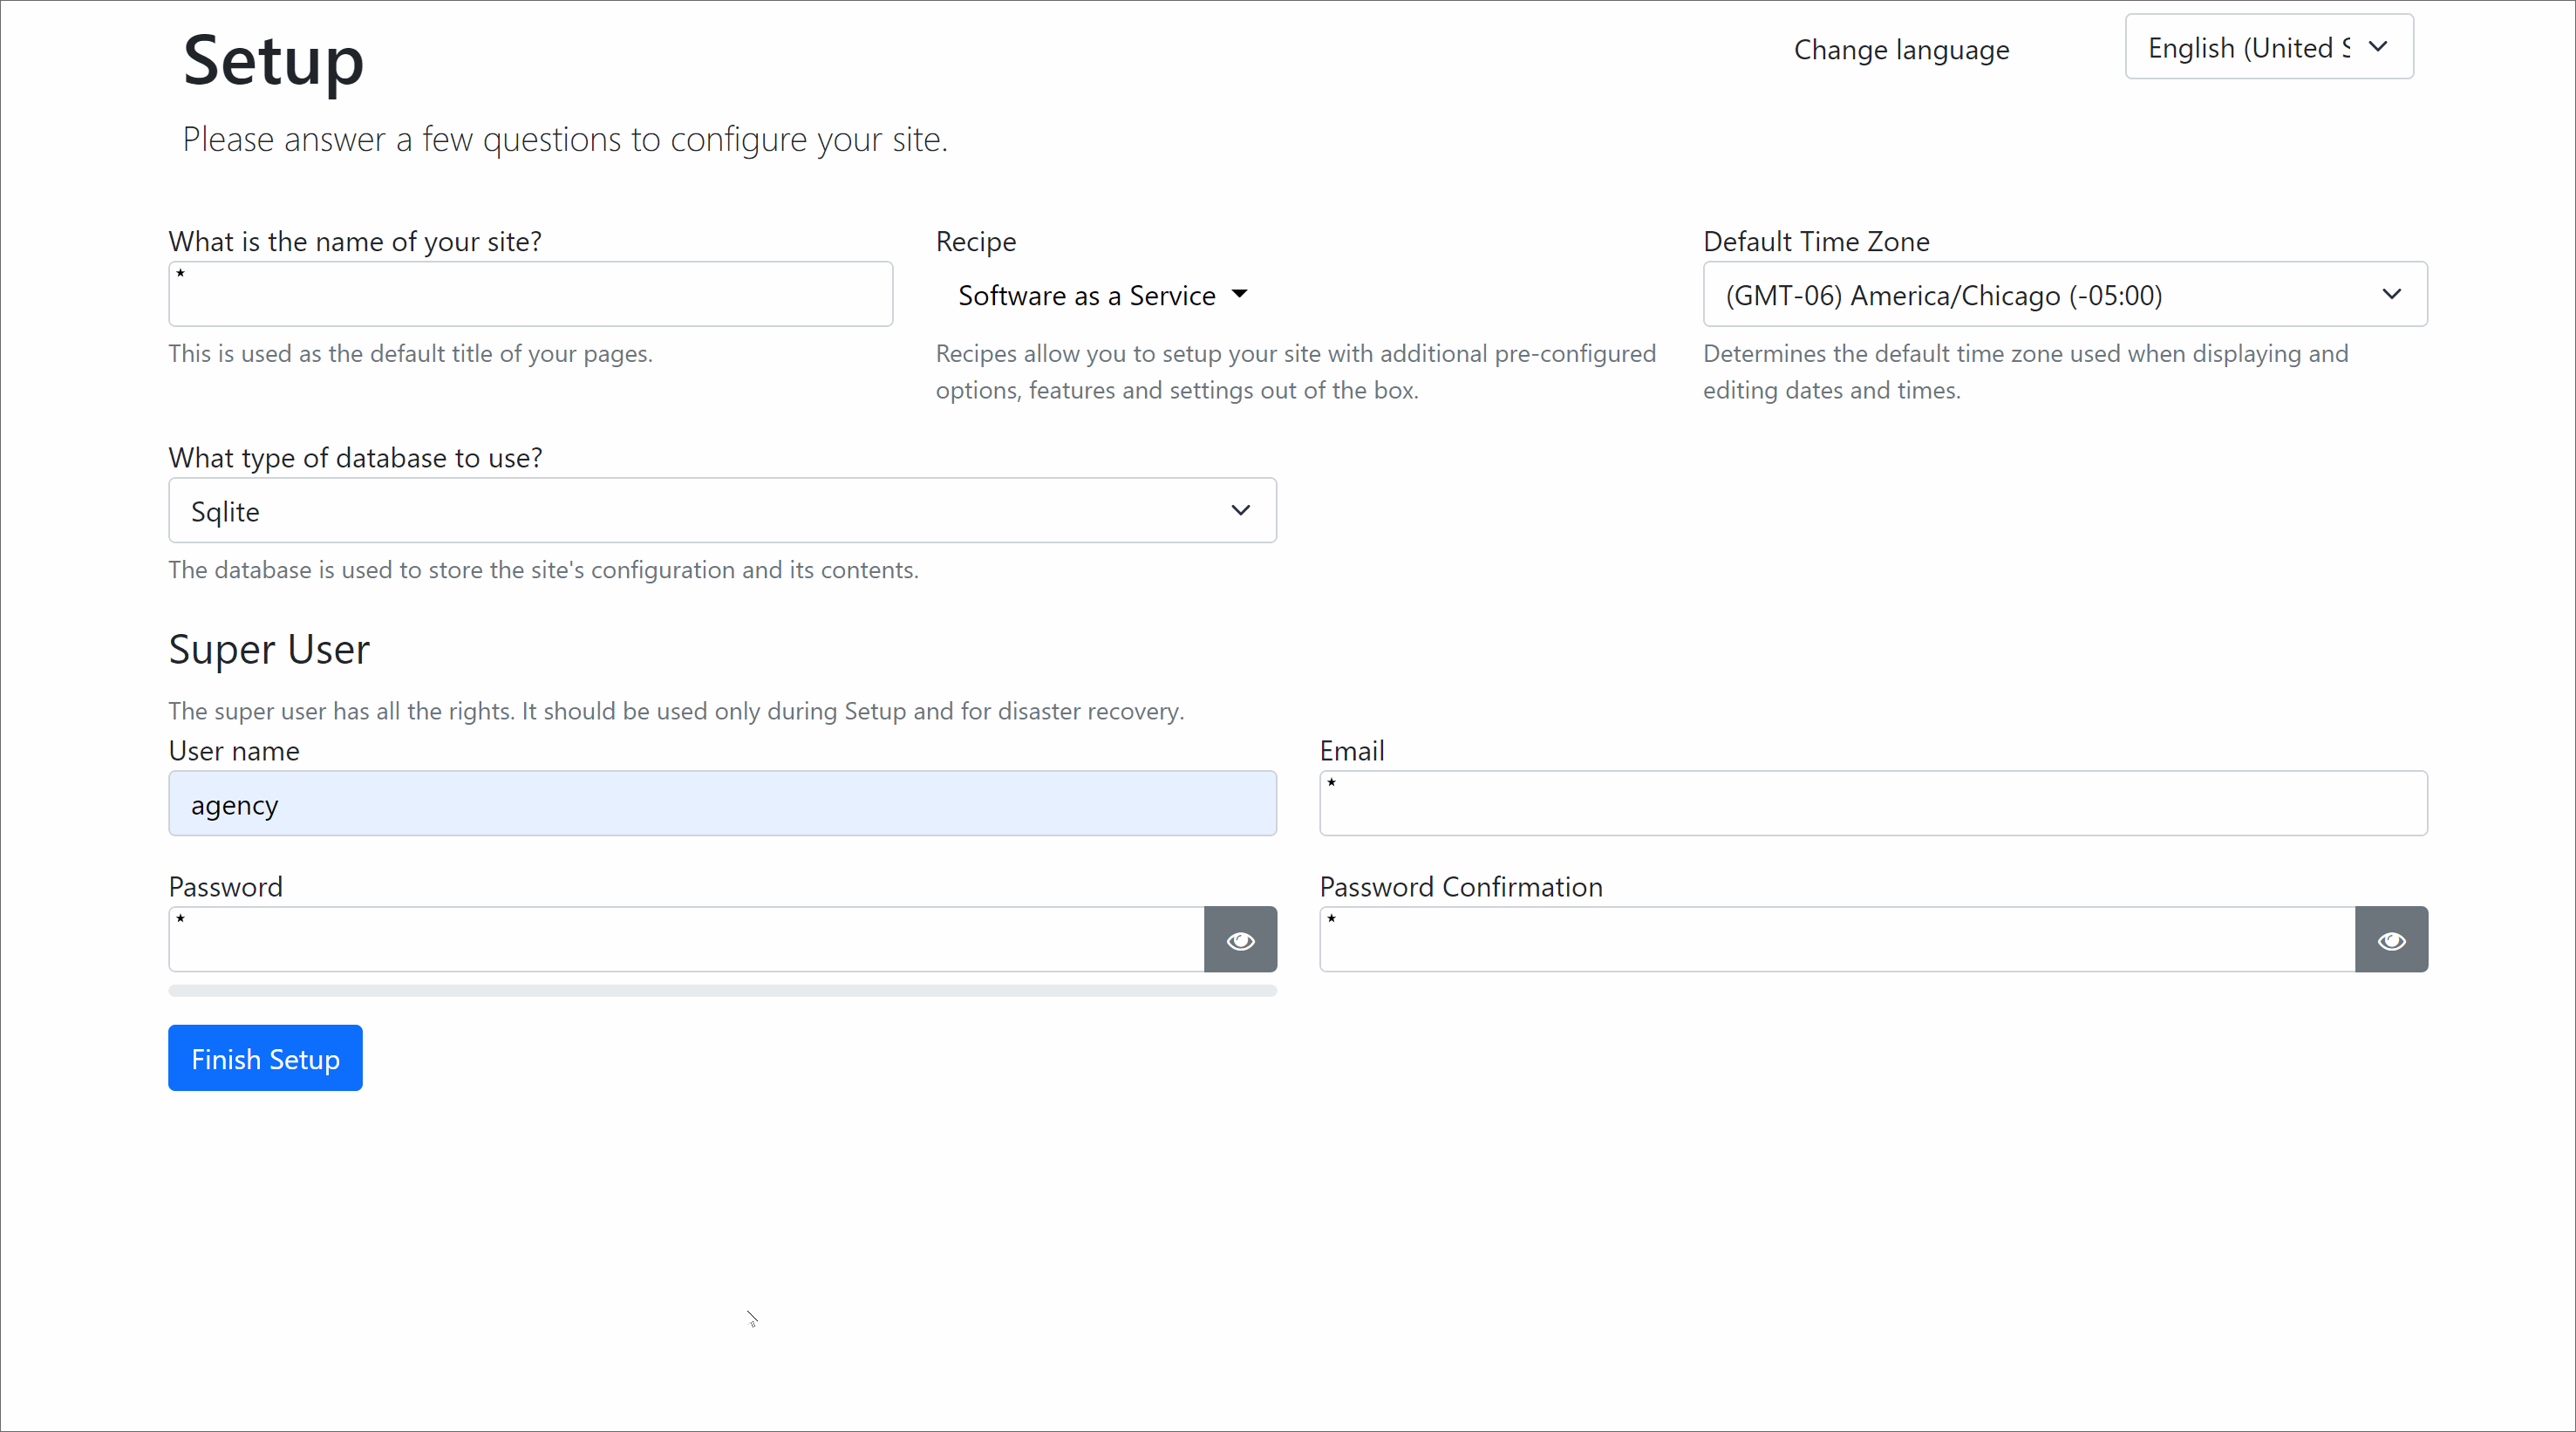
Task: Click the chevron icon in the time zone box
Action: (2391, 294)
